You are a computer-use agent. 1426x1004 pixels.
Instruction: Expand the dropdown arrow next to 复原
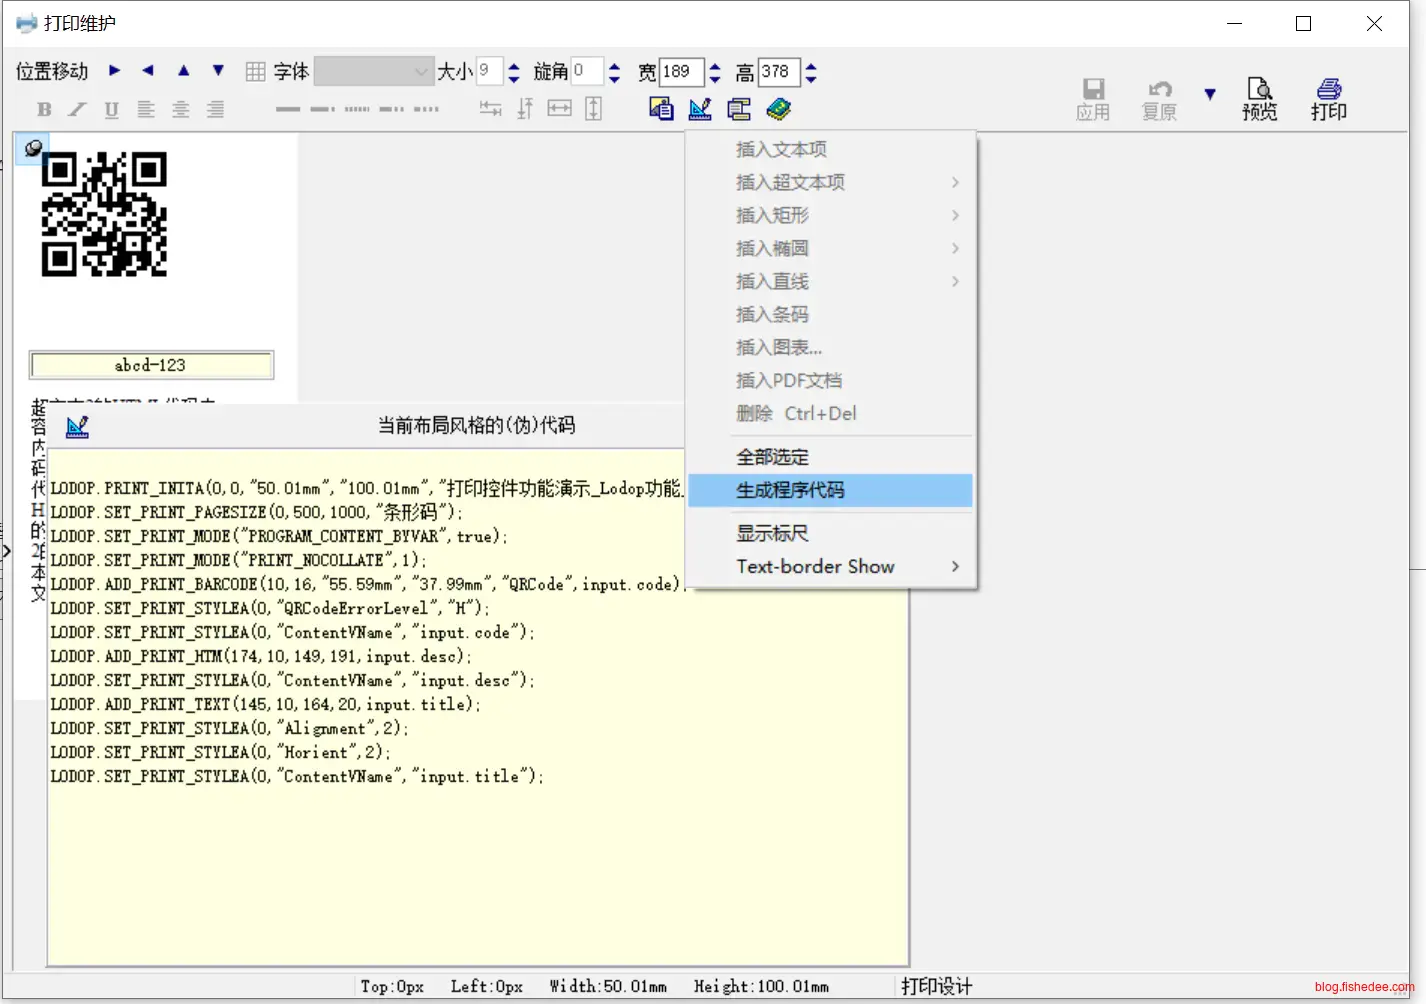pyautogui.click(x=1210, y=95)
